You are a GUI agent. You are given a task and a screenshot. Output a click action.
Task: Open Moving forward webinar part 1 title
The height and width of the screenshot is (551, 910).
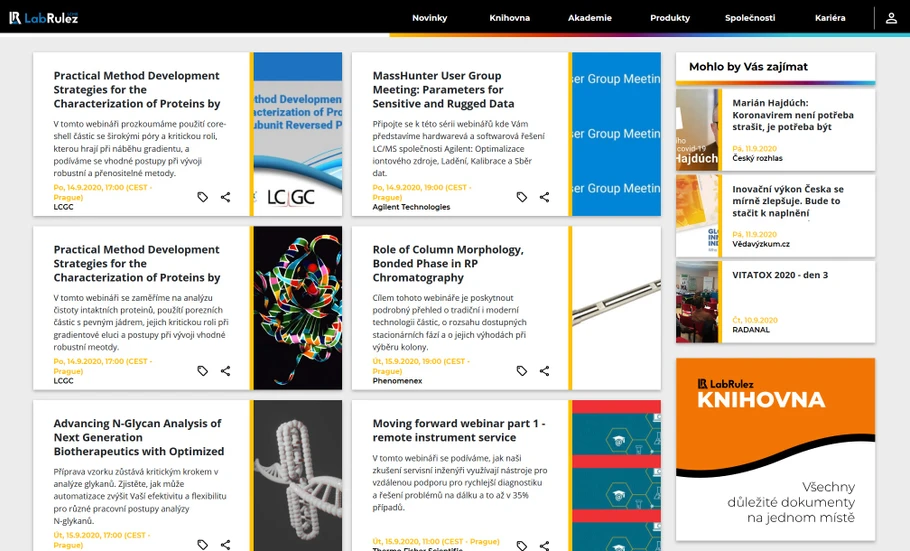click(x=458, y=430)
